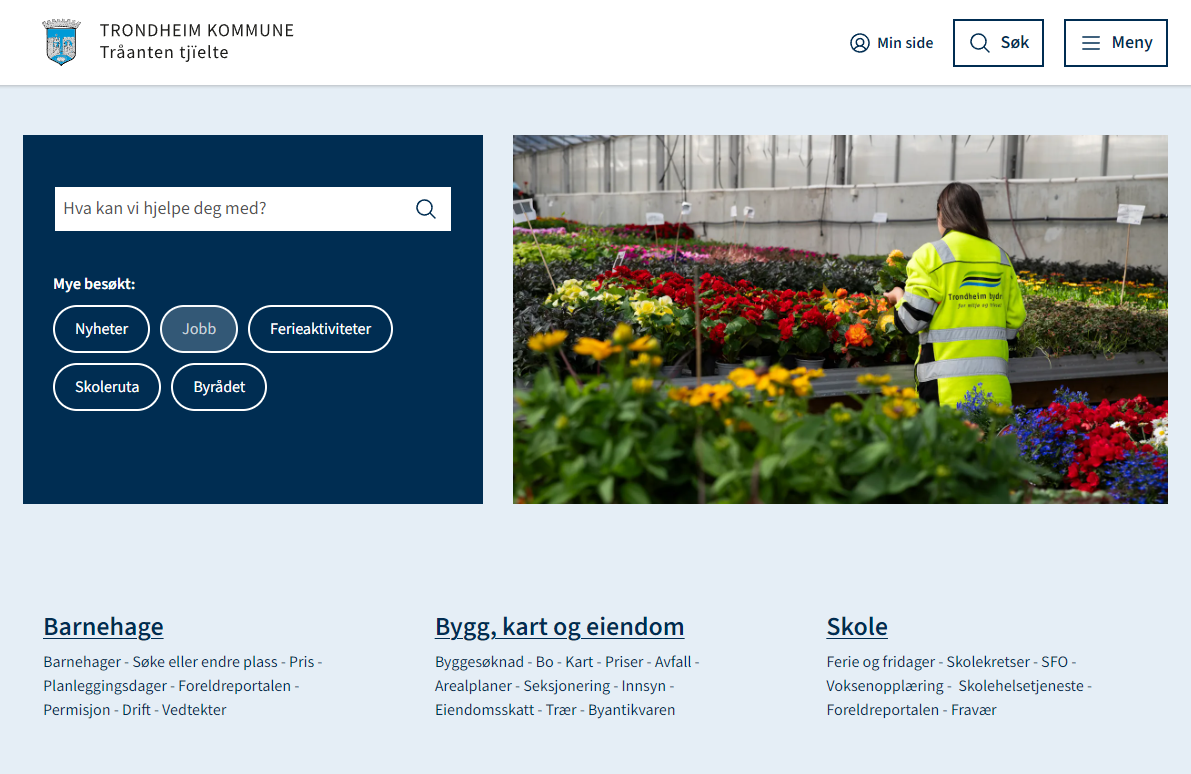Open Min side user account link
Screen dimensions: 1191x774
coord(891,43)
